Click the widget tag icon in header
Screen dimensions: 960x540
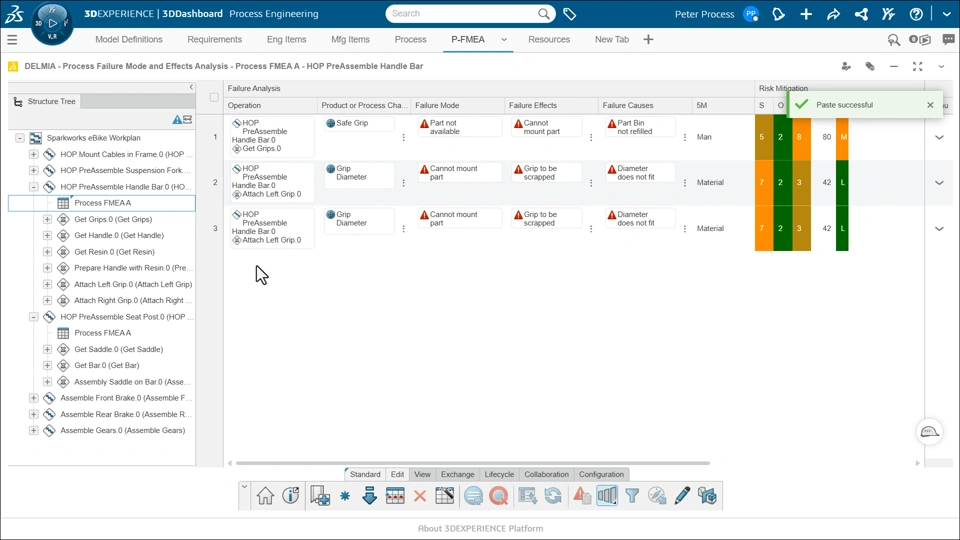(869, 66)
